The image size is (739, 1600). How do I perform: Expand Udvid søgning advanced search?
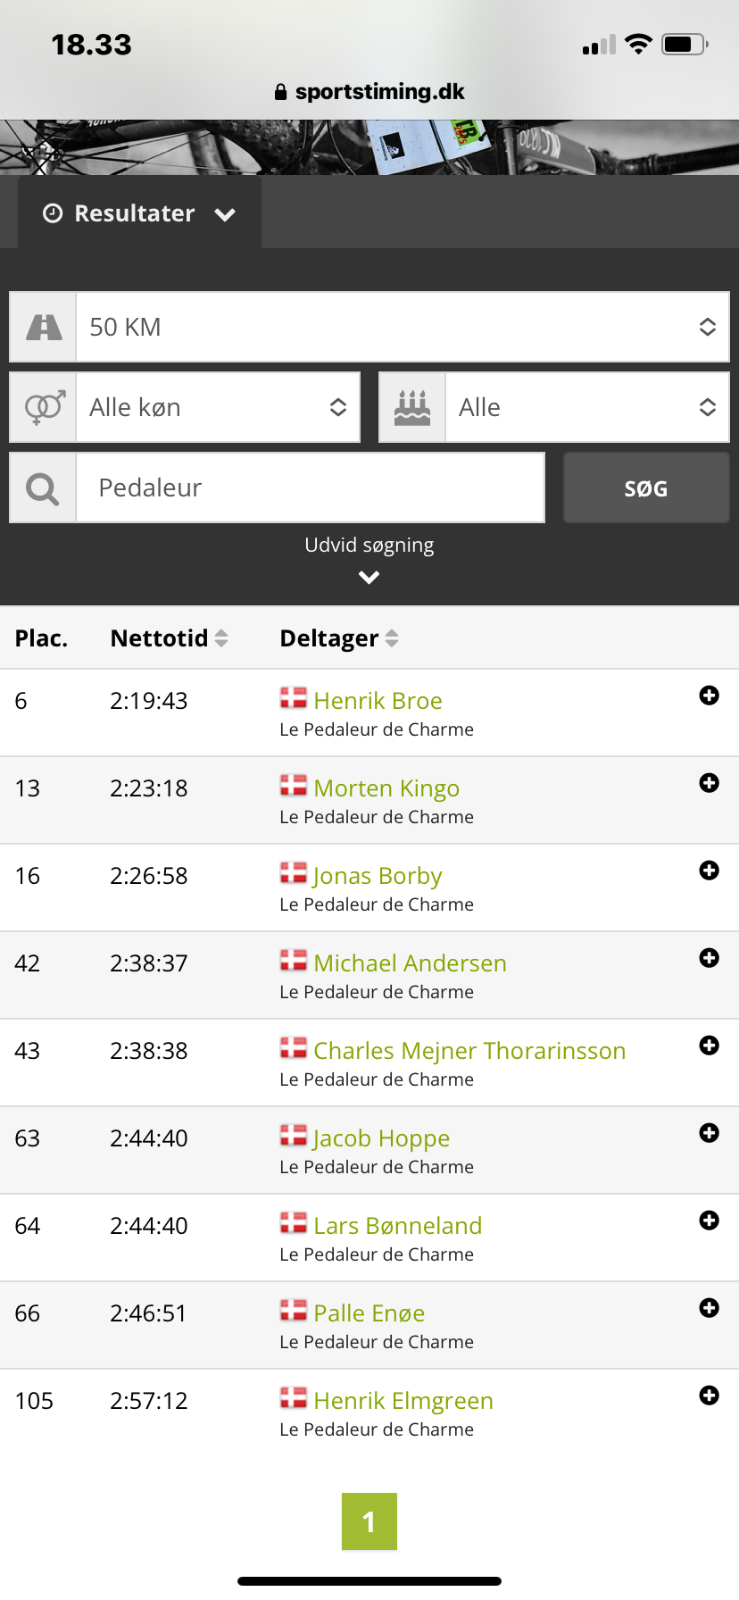point(369,559)
